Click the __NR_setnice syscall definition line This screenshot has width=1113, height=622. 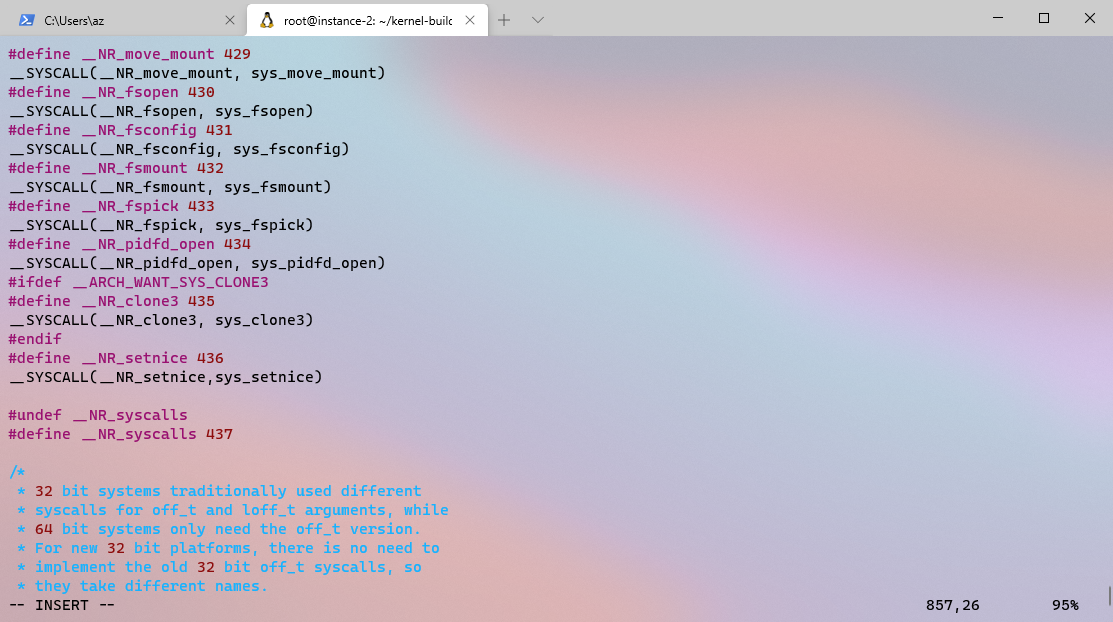[x=165, y=377]
